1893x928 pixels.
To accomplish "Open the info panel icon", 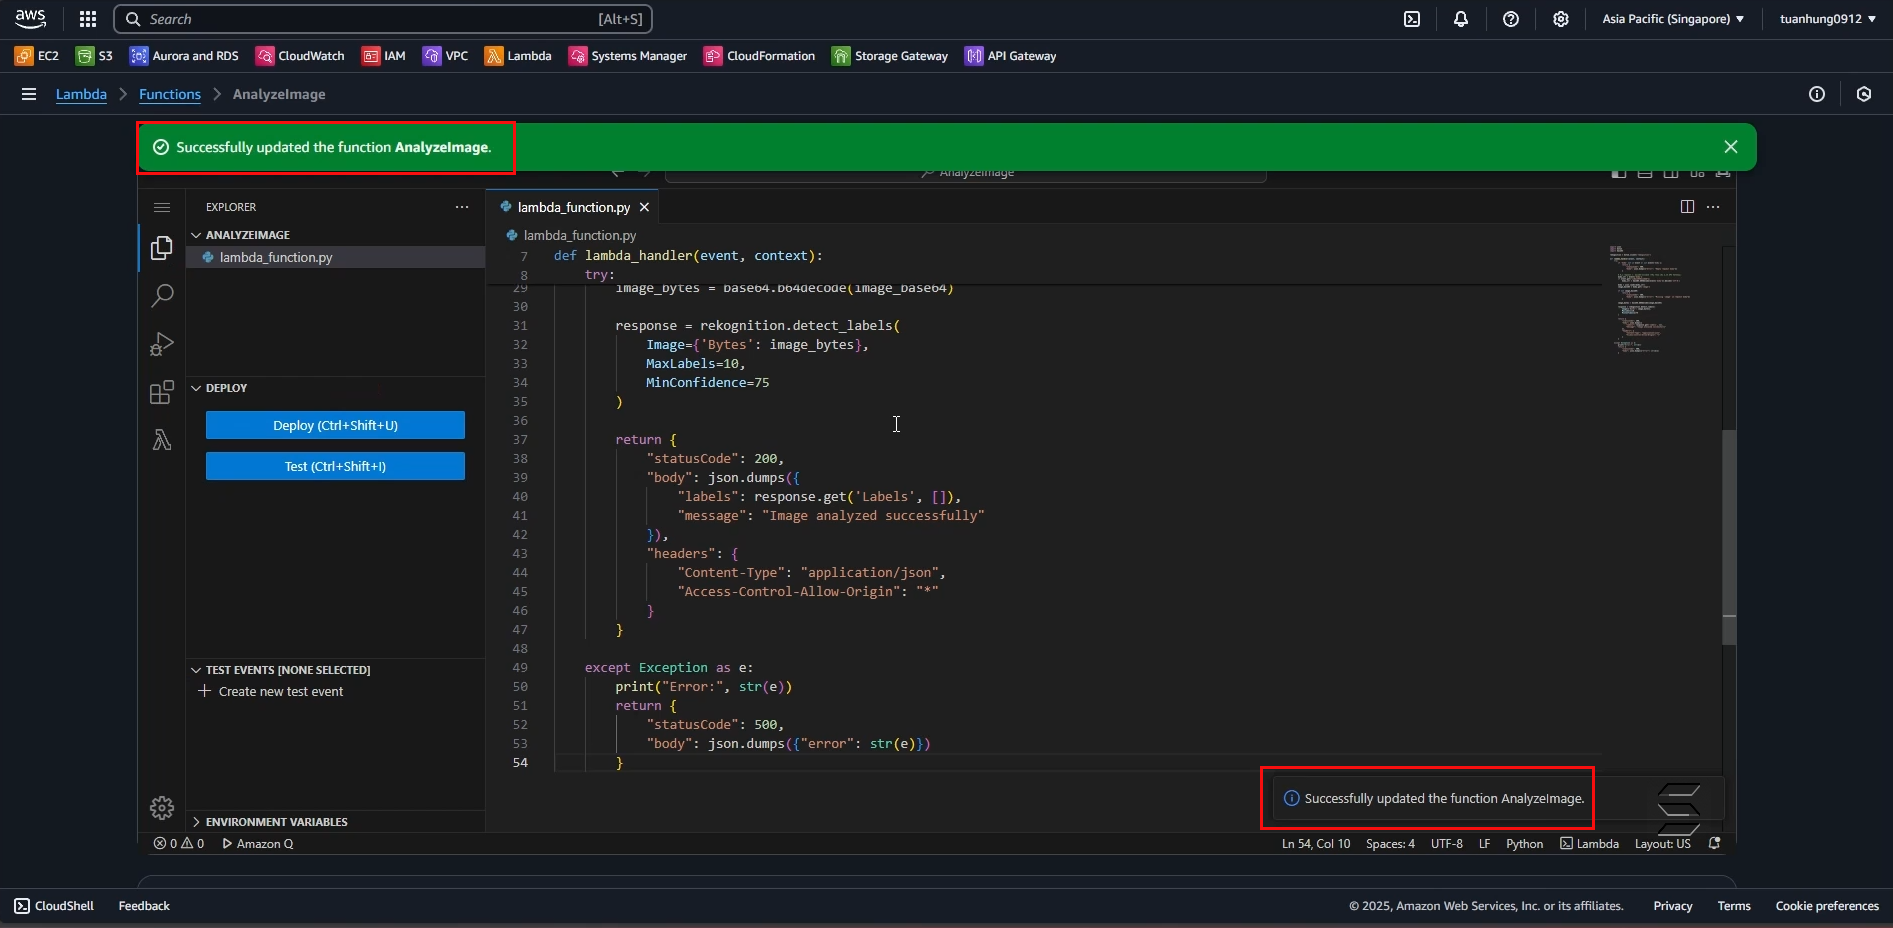I will coord(1817,94).
